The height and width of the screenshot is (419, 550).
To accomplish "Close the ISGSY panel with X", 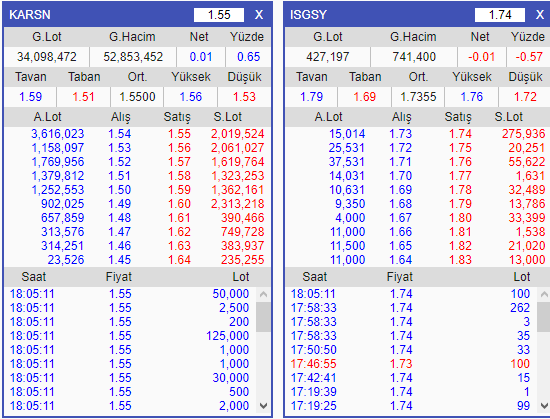I will pos(540,15).
